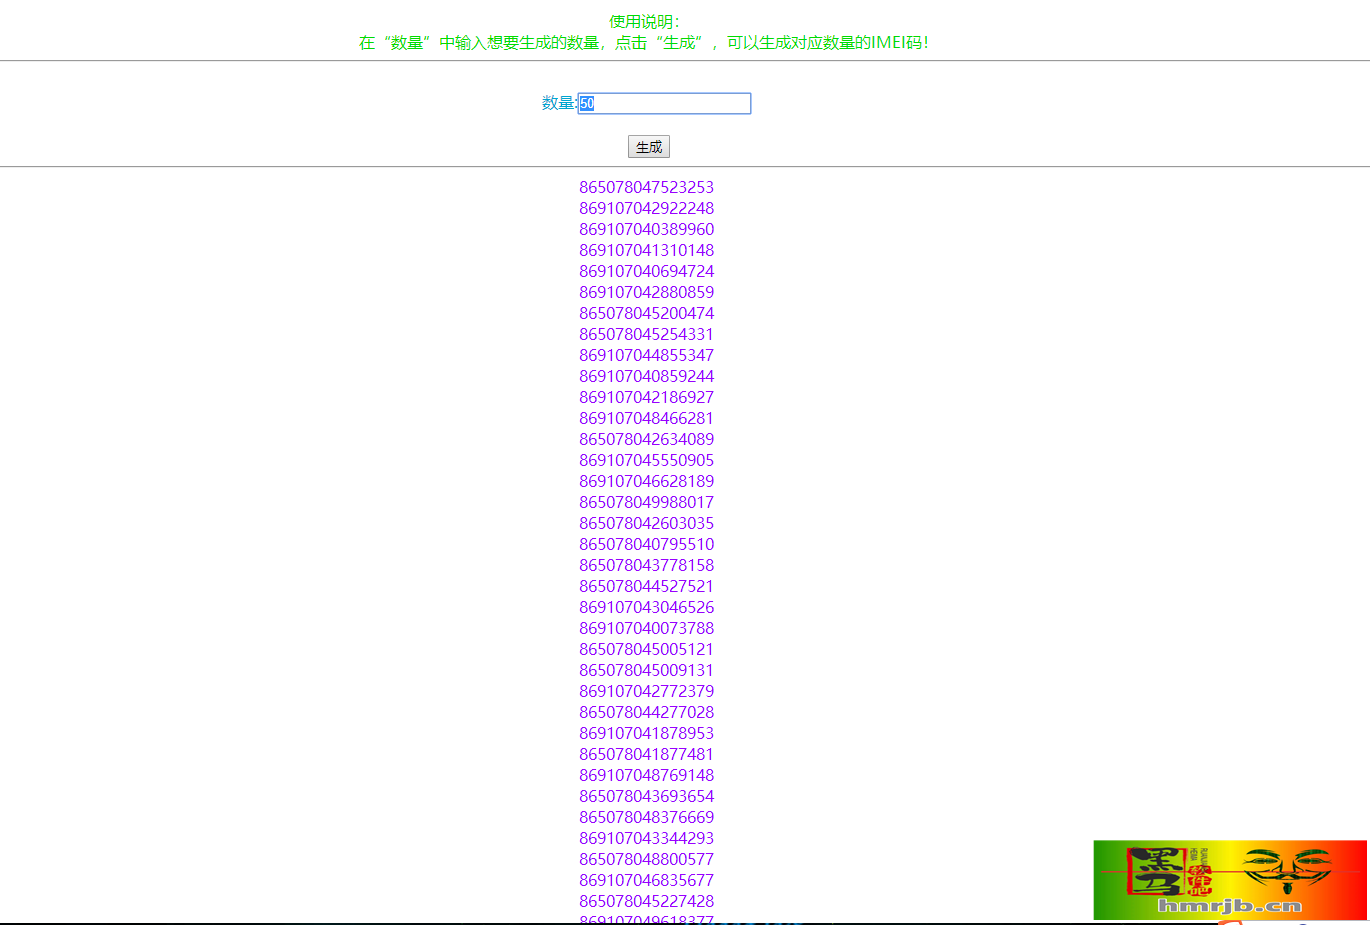Select IMEI 865078045227428

647,901
